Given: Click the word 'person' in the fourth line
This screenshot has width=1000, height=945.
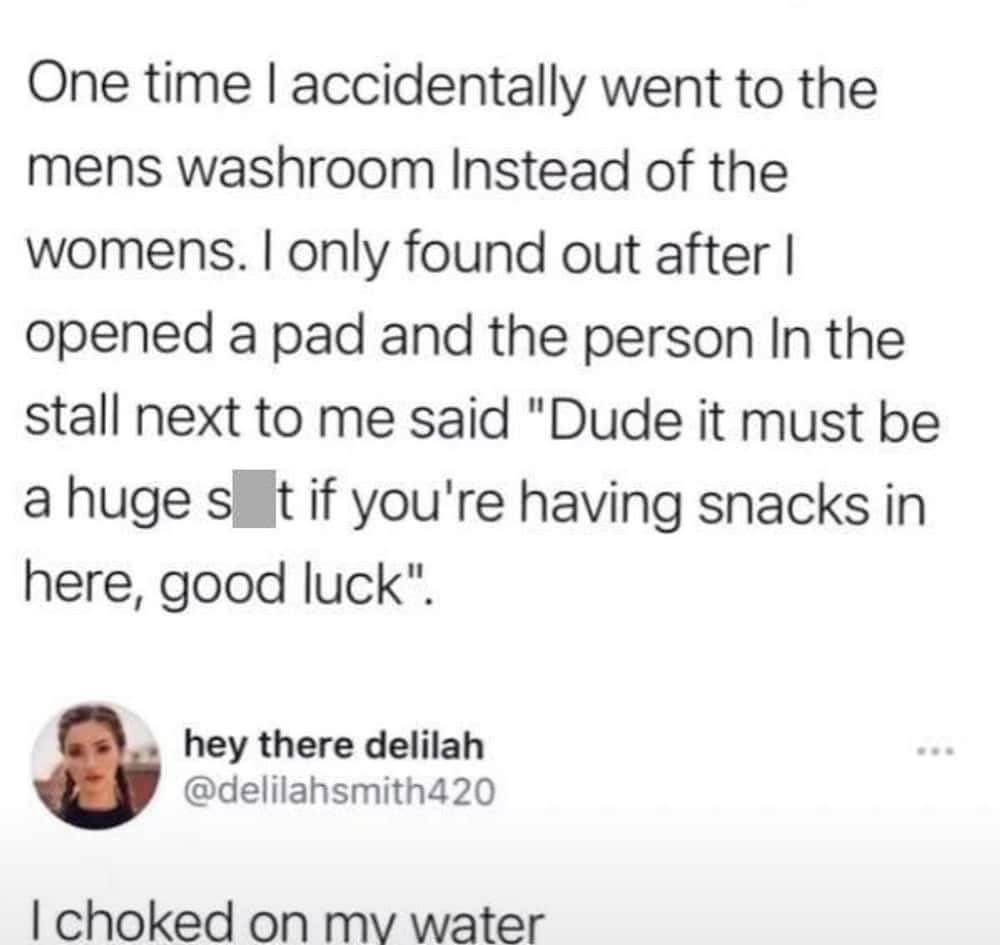Looking at the screenshot, I should pos(667,339).
